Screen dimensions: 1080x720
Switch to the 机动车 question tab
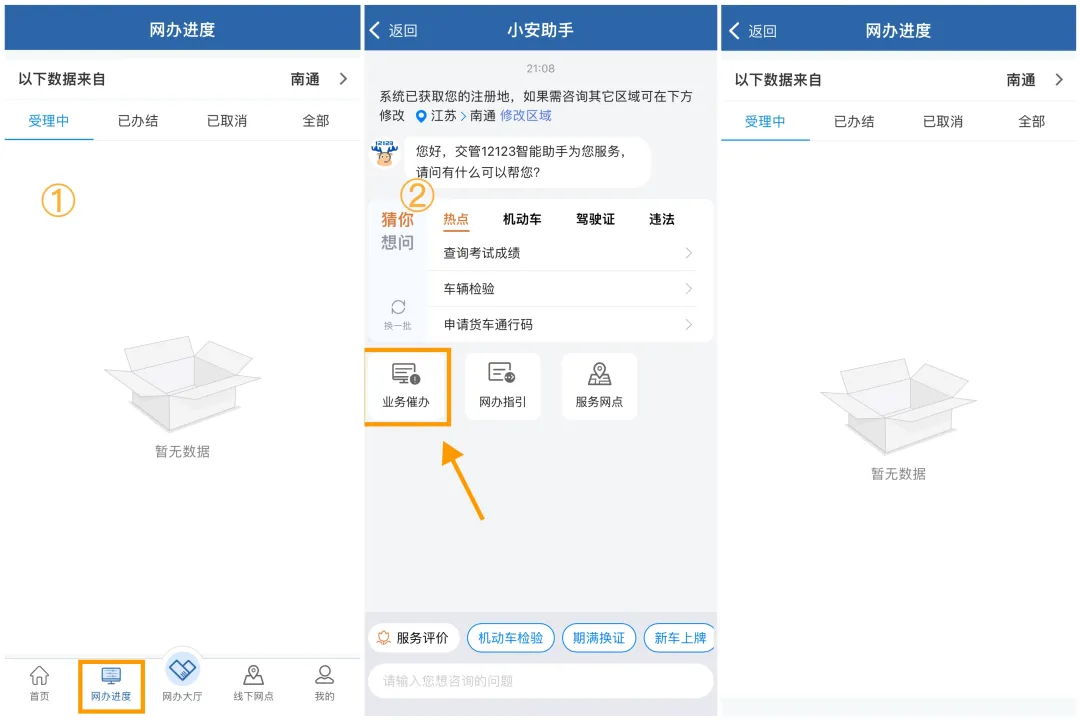[522, 219]
